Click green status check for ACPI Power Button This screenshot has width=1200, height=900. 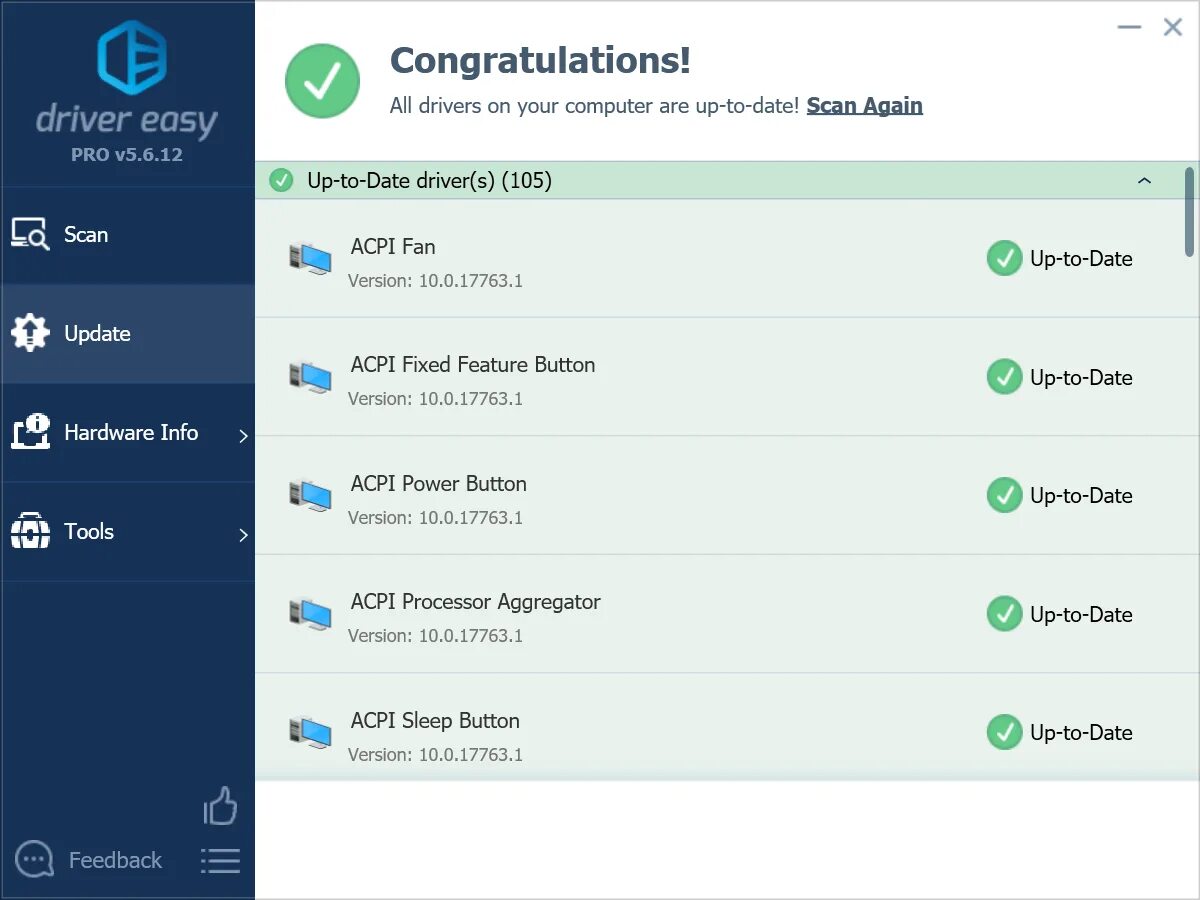pyautogui.click(x=1004, y=495)
